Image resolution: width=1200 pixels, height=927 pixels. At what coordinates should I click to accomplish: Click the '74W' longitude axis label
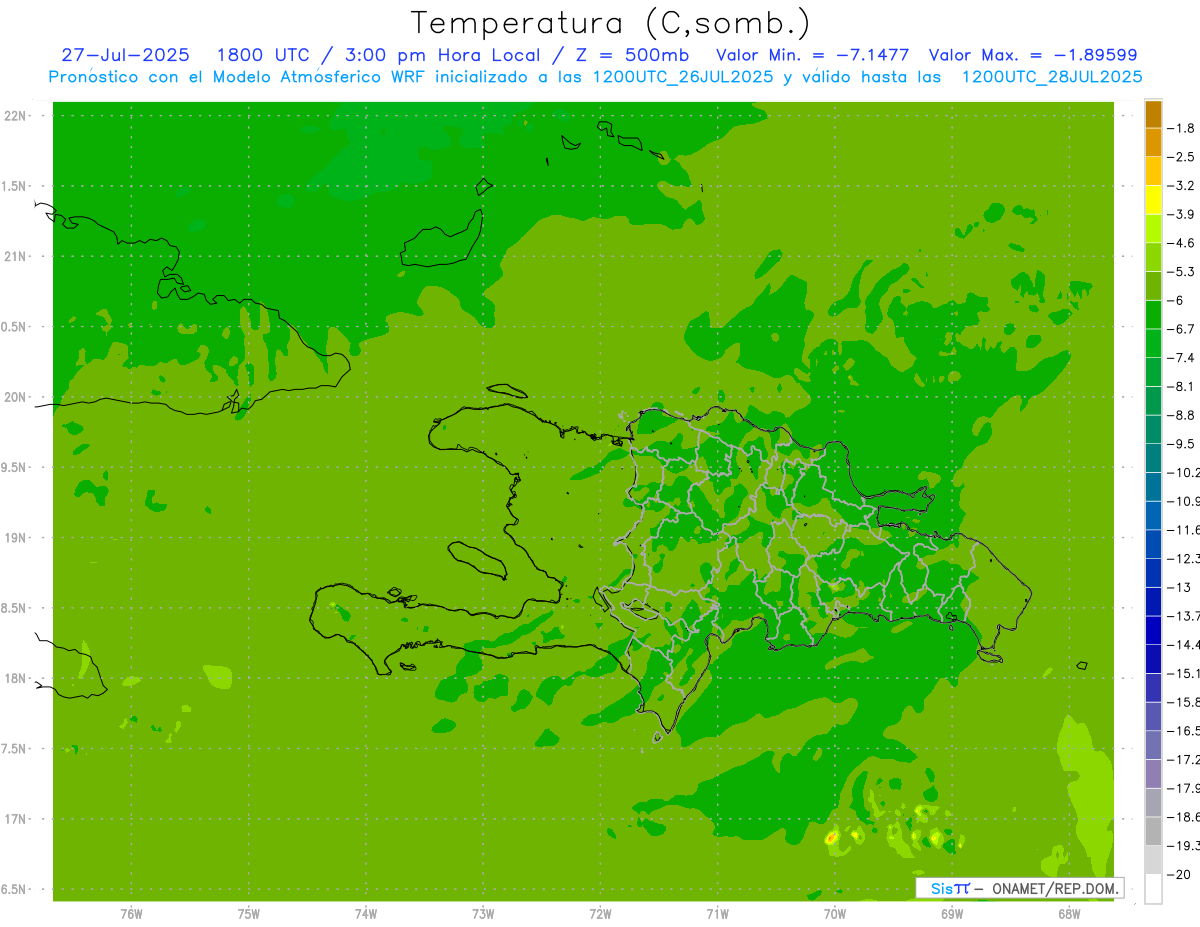(366, 913)
